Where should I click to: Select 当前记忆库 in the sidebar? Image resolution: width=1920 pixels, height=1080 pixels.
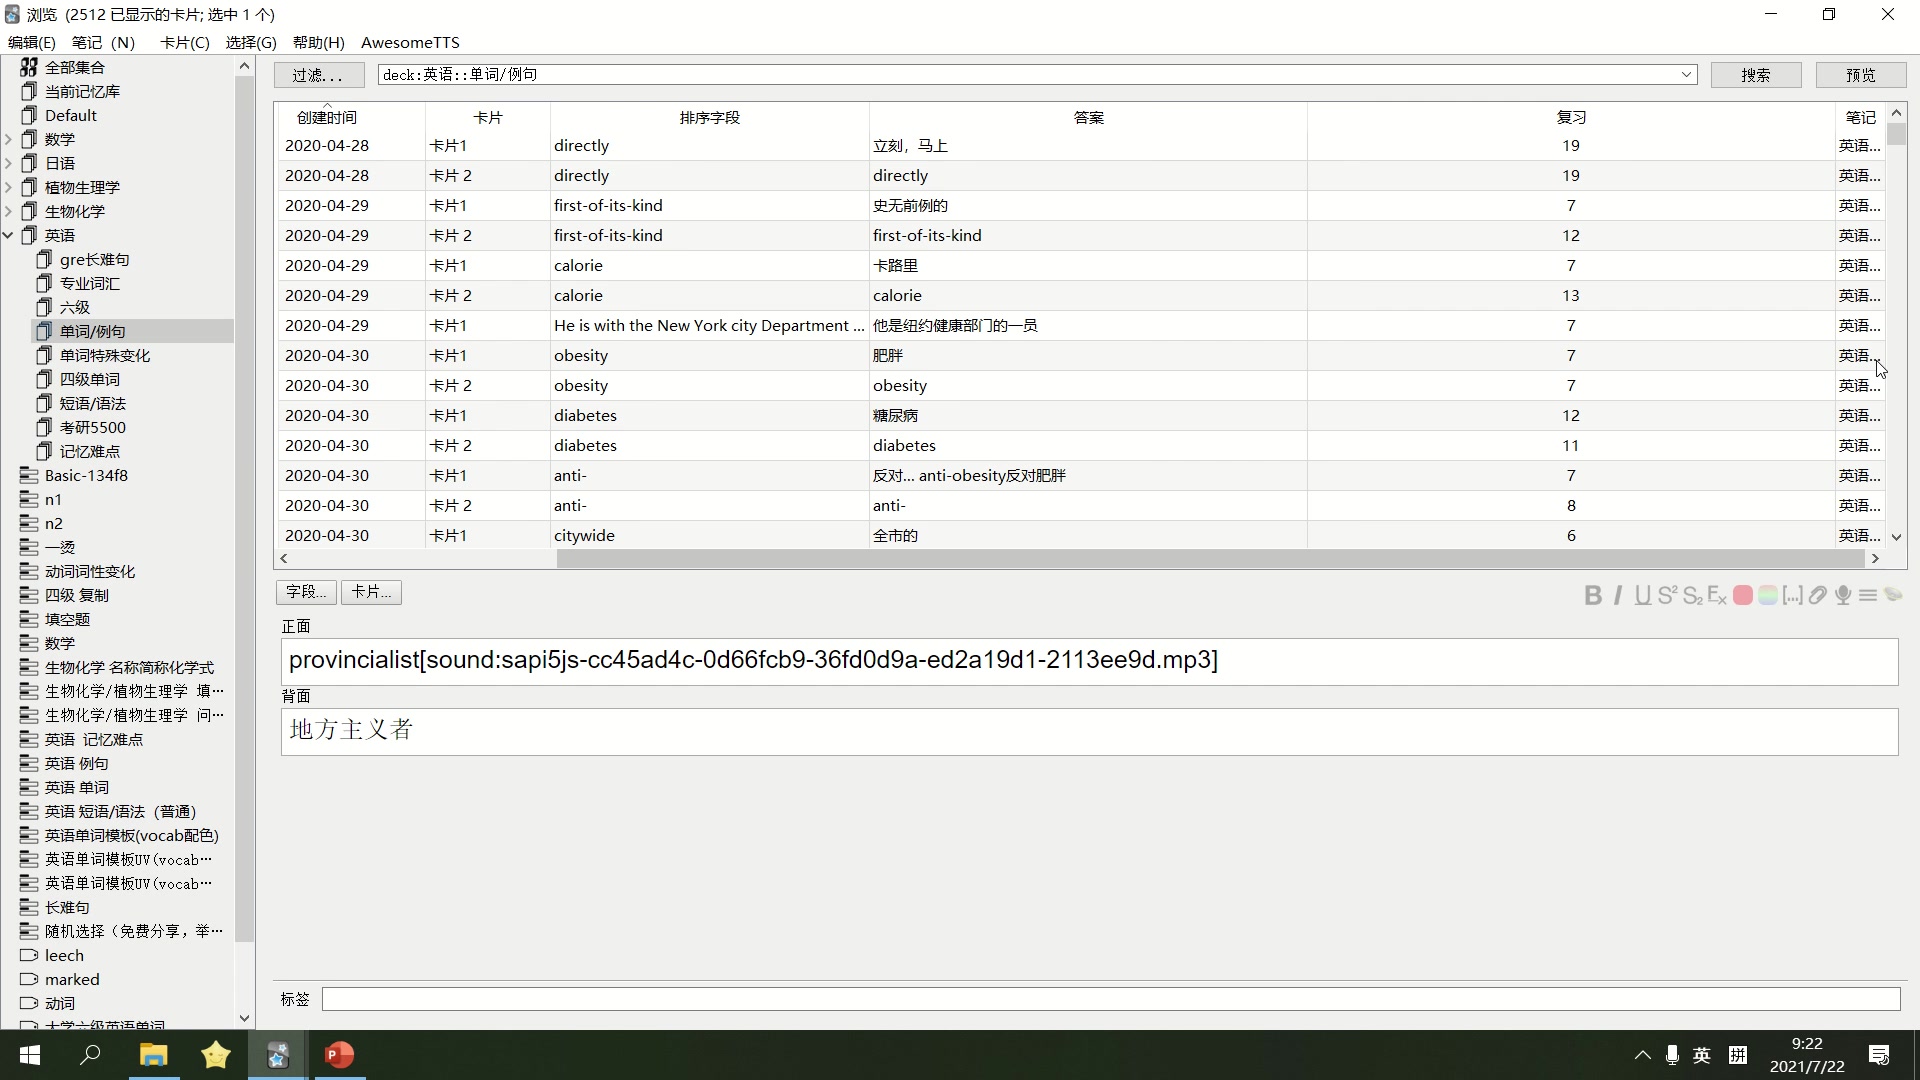82,91
